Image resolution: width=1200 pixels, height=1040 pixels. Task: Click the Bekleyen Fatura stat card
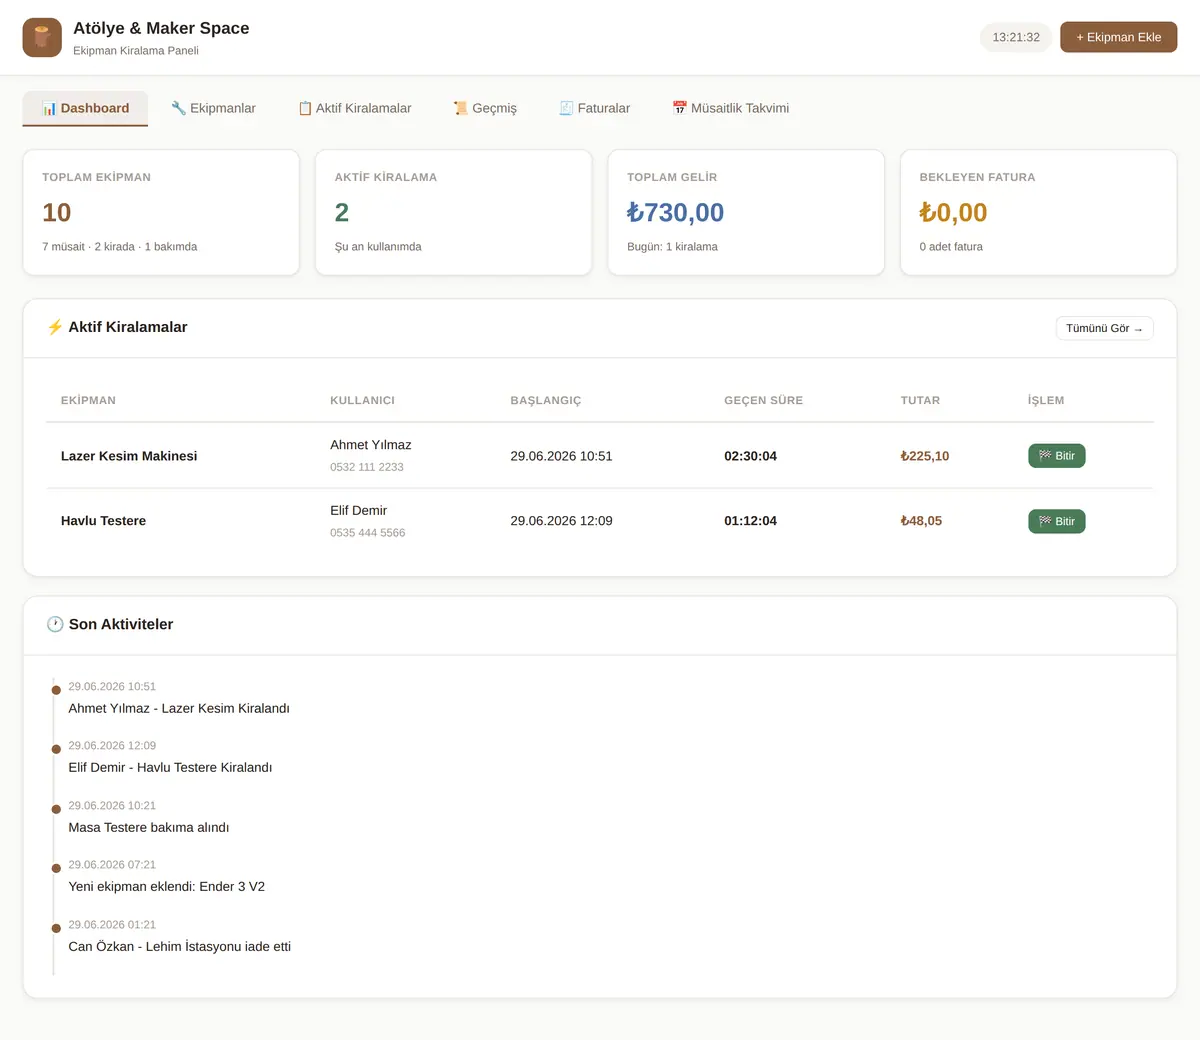(x=1038, y=212)
